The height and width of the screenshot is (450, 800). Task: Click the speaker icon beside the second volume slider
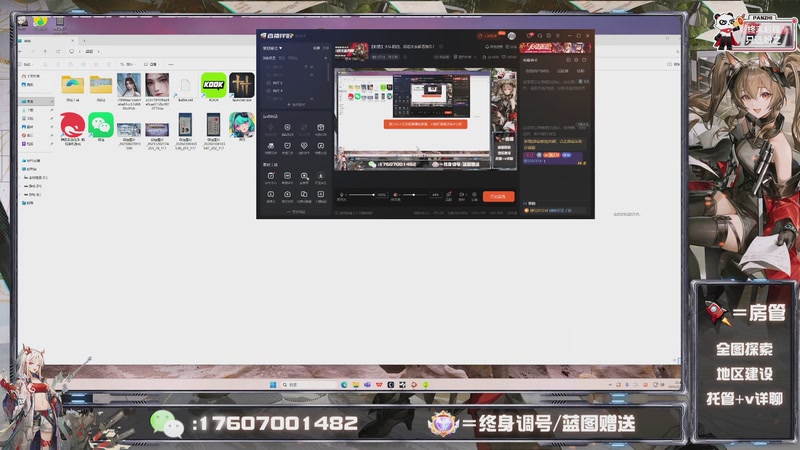pos(395,195)
